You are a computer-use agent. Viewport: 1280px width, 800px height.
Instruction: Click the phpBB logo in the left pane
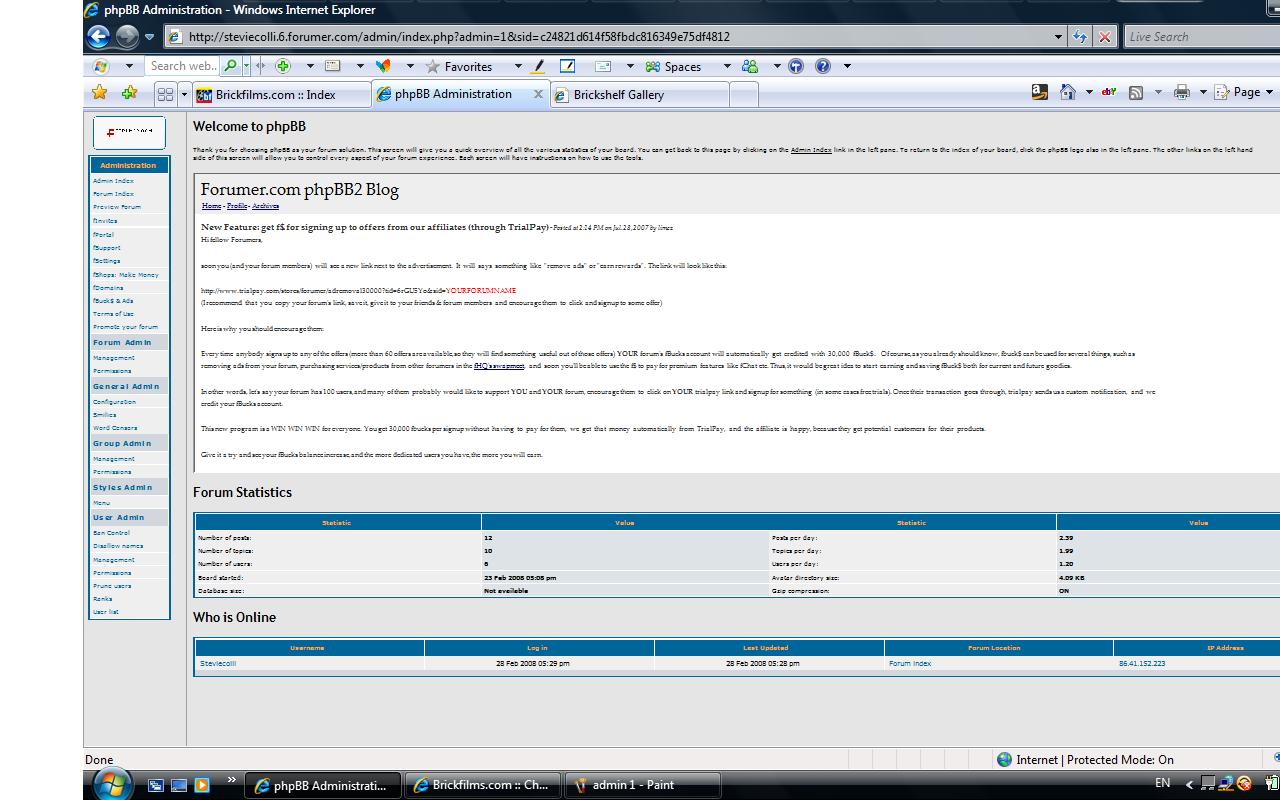[x=129, y=132]
